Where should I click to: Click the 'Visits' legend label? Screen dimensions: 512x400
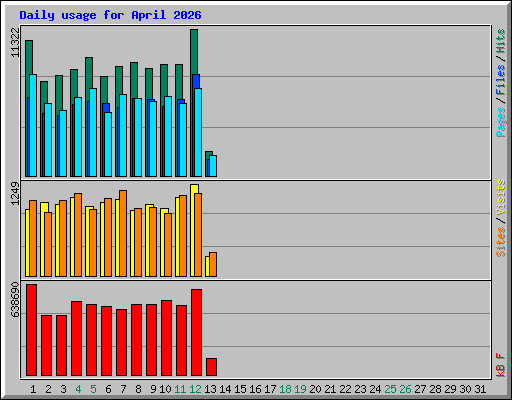tap(501, 197)
